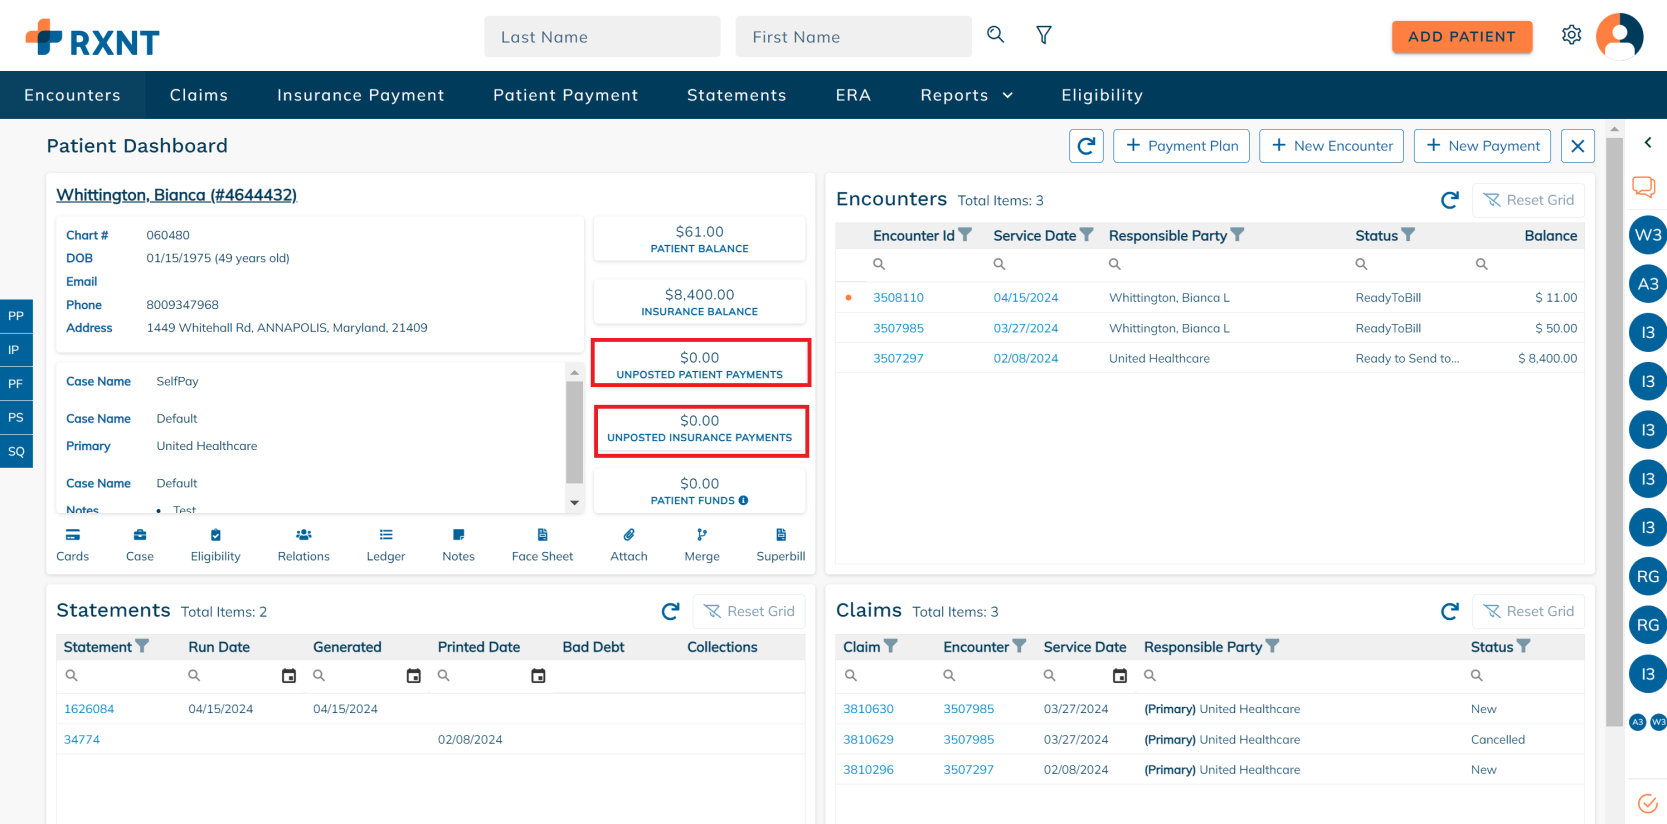
Task: Open Run Date calendar picker in Statements
Action: coord(289,676)
